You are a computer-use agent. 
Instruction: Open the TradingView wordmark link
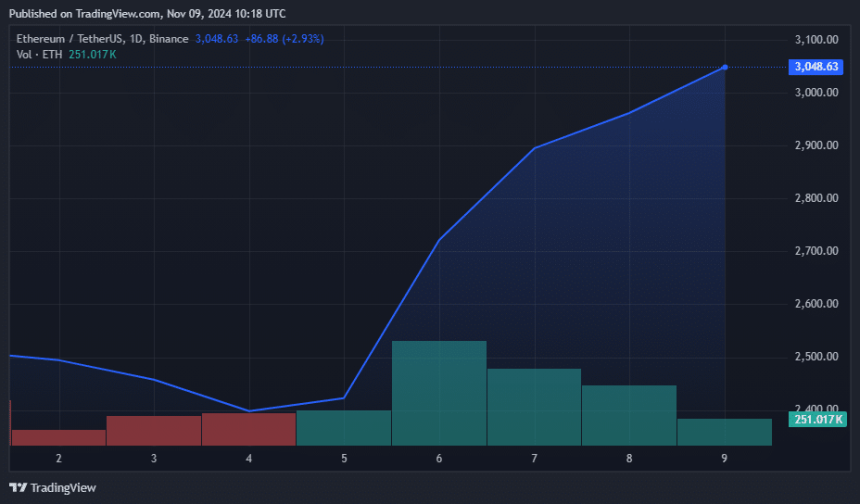[64, 488]
